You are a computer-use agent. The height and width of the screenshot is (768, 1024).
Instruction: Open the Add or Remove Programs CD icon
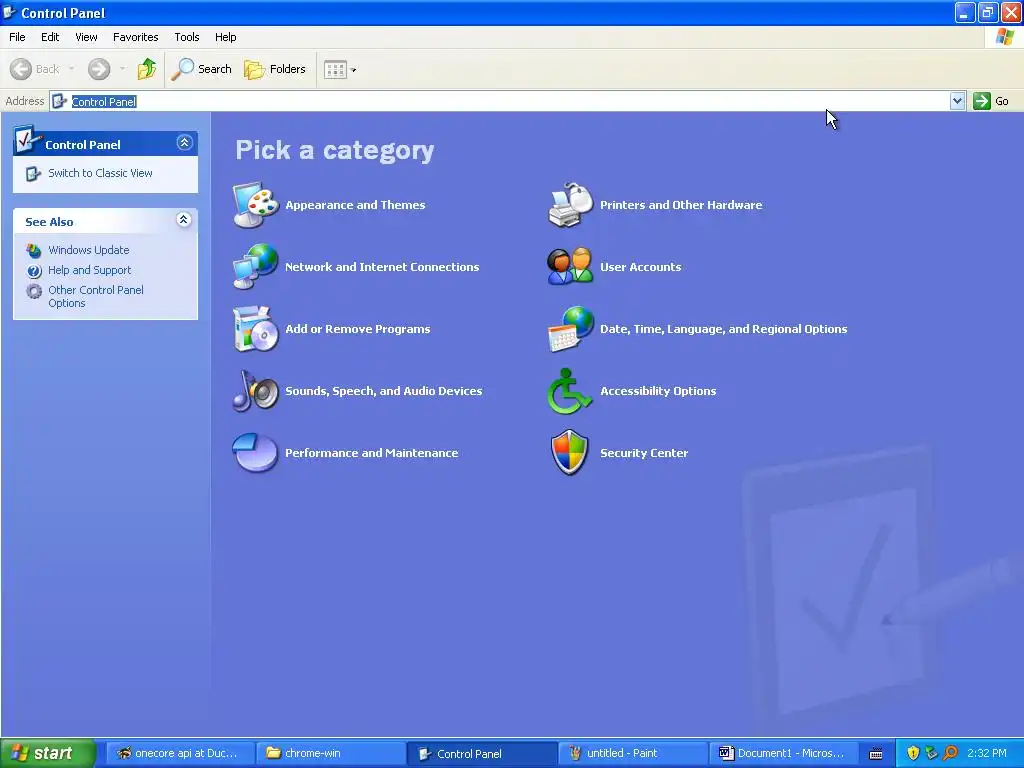pyautogui.click(x=255, y=328)
